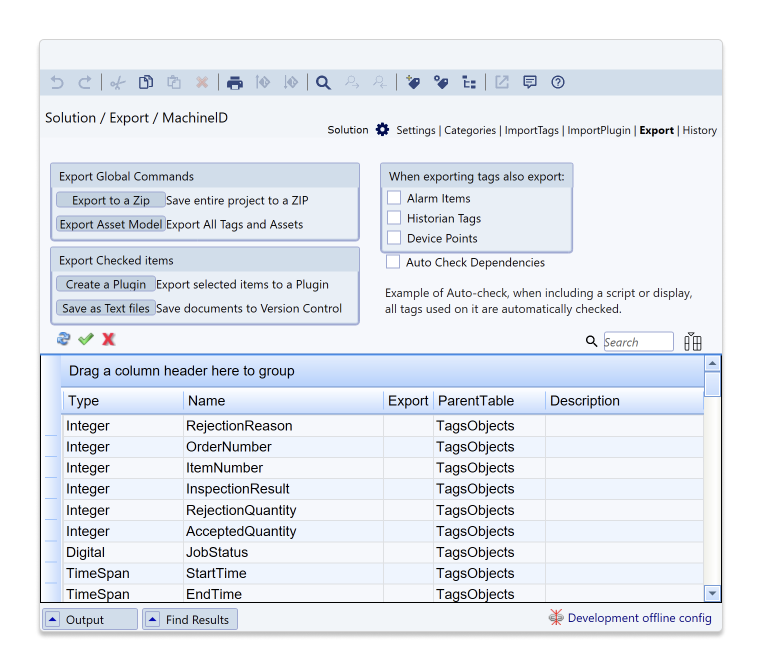762x671 pixels.
Task: Click the Export to a Zip button
Action: point(110,200)
